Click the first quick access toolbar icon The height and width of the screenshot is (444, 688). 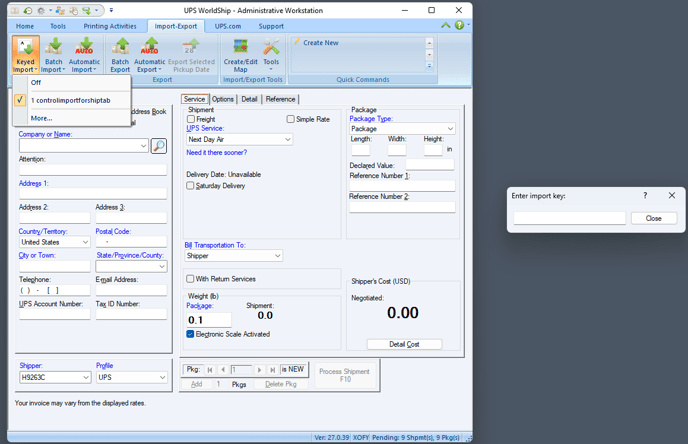tap(14, 10)
